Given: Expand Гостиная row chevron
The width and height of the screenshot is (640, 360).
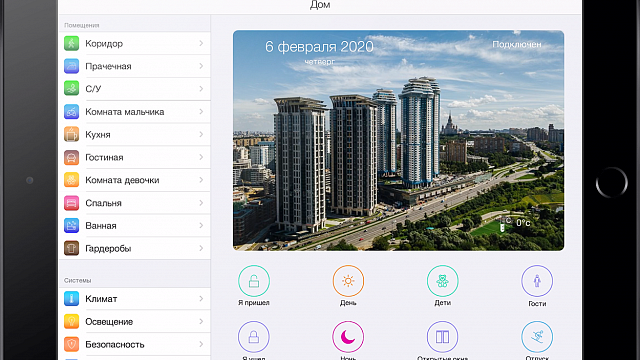Looking at the screenshot, I should click(x=201, y=157).
